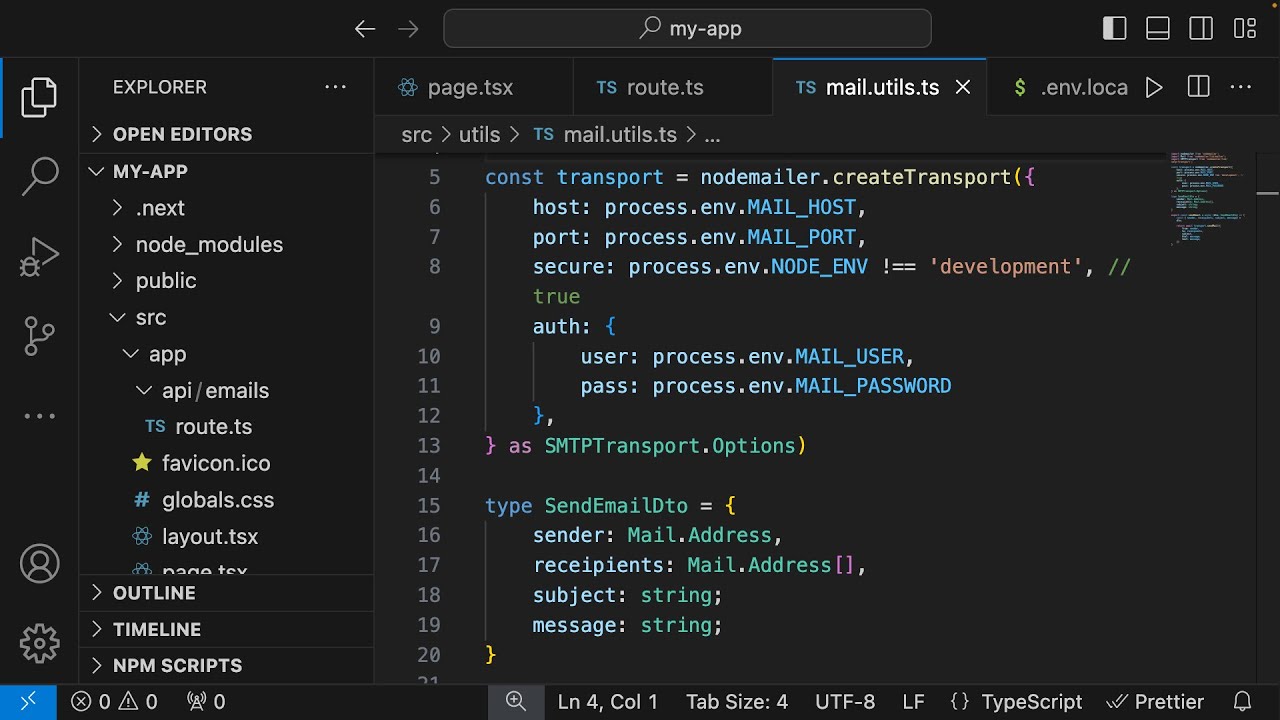Click the src breadcrumb segment

(417, 135)
